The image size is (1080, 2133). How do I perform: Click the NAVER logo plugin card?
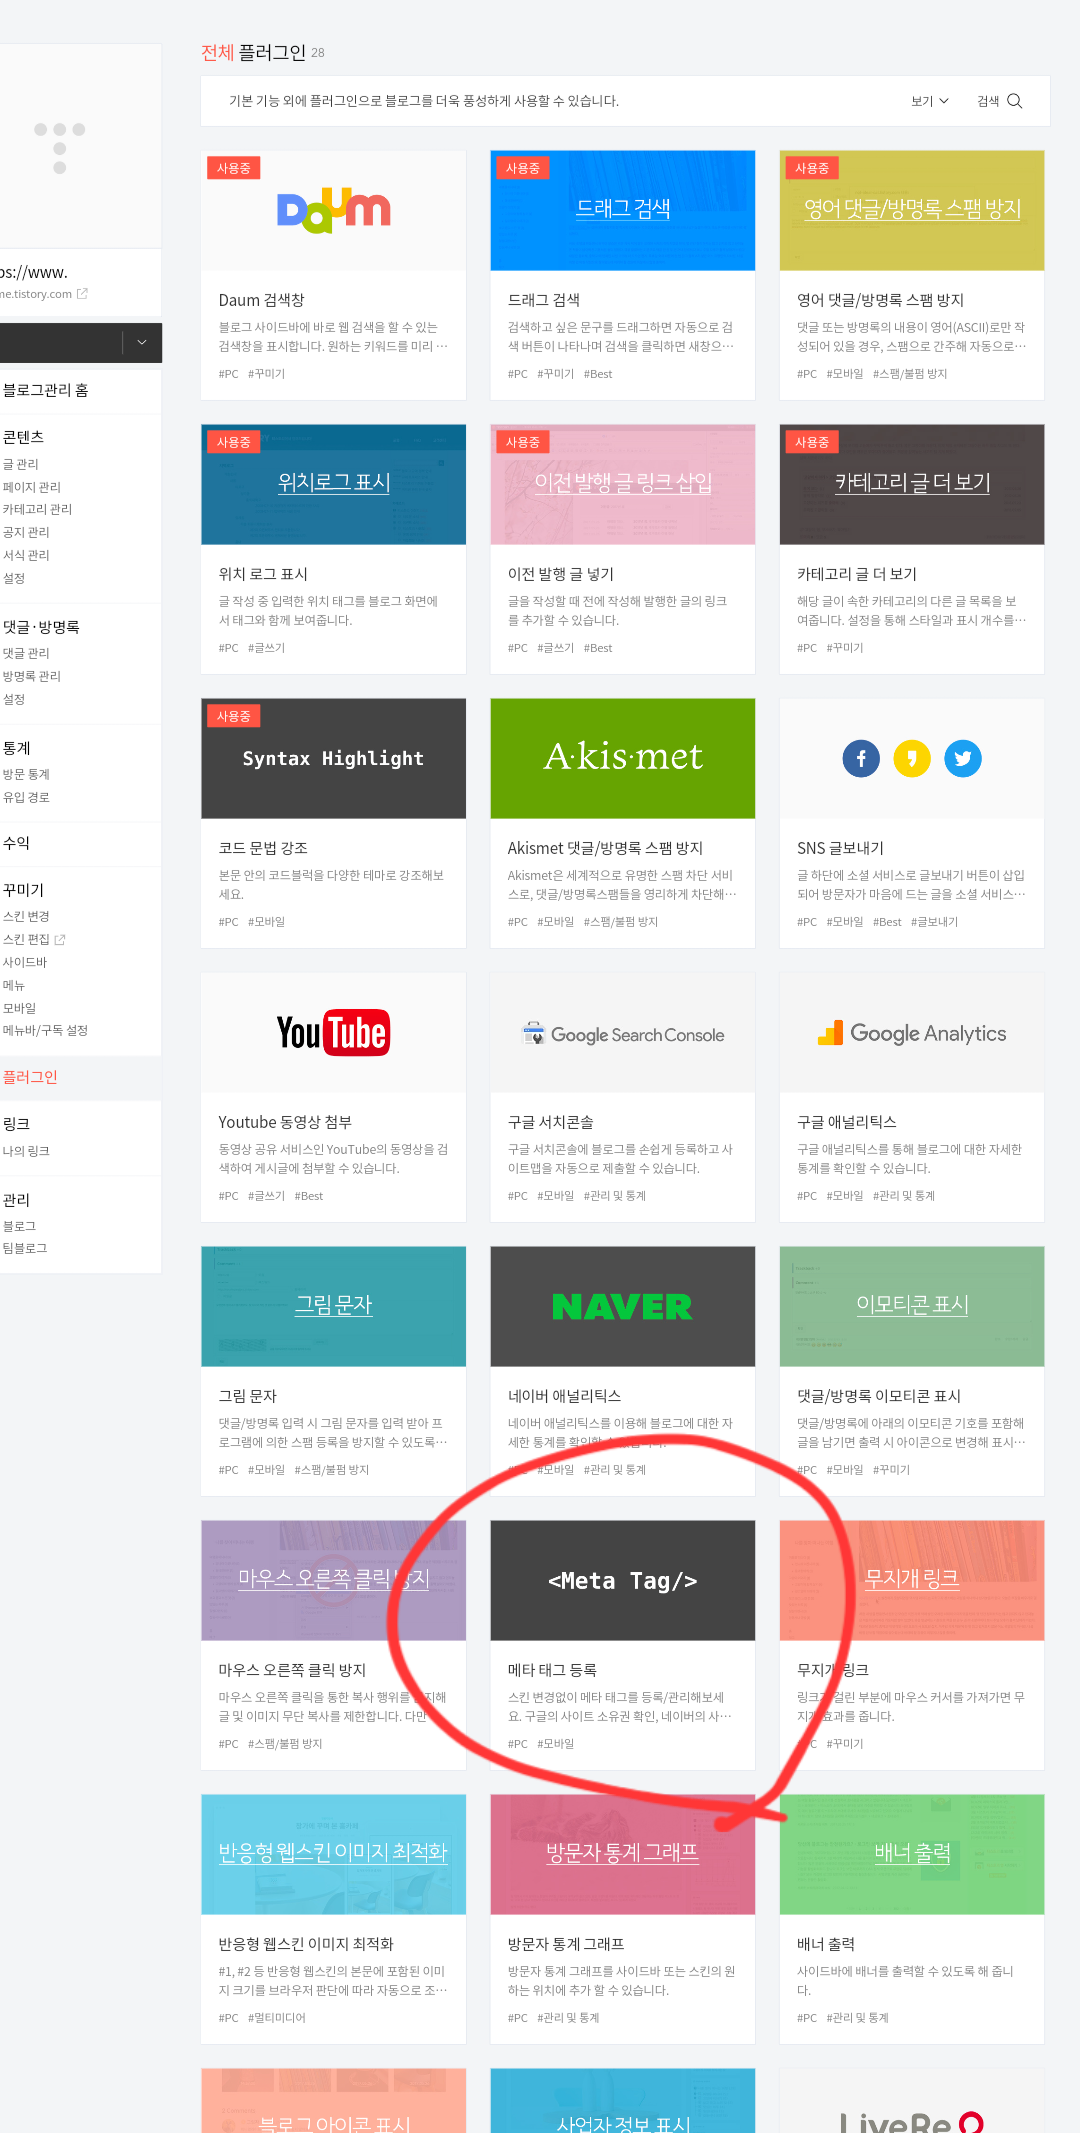click(x=622, y=1307)
